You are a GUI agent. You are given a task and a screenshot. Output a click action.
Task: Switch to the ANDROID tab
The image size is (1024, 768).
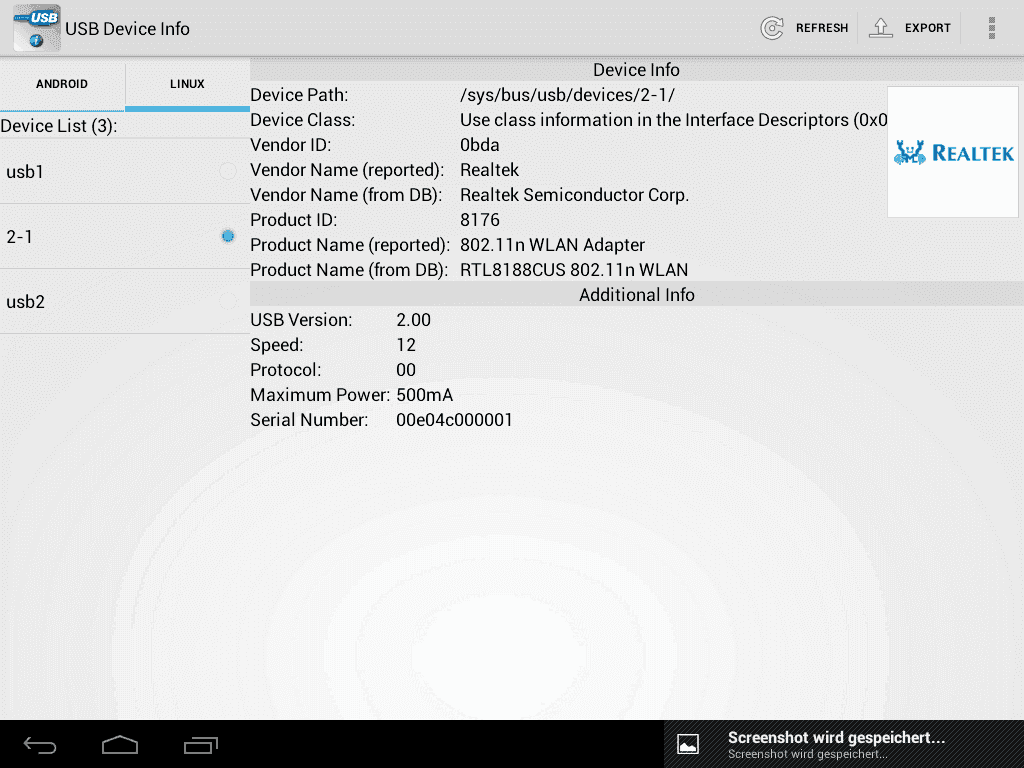(x=62, y=85)
